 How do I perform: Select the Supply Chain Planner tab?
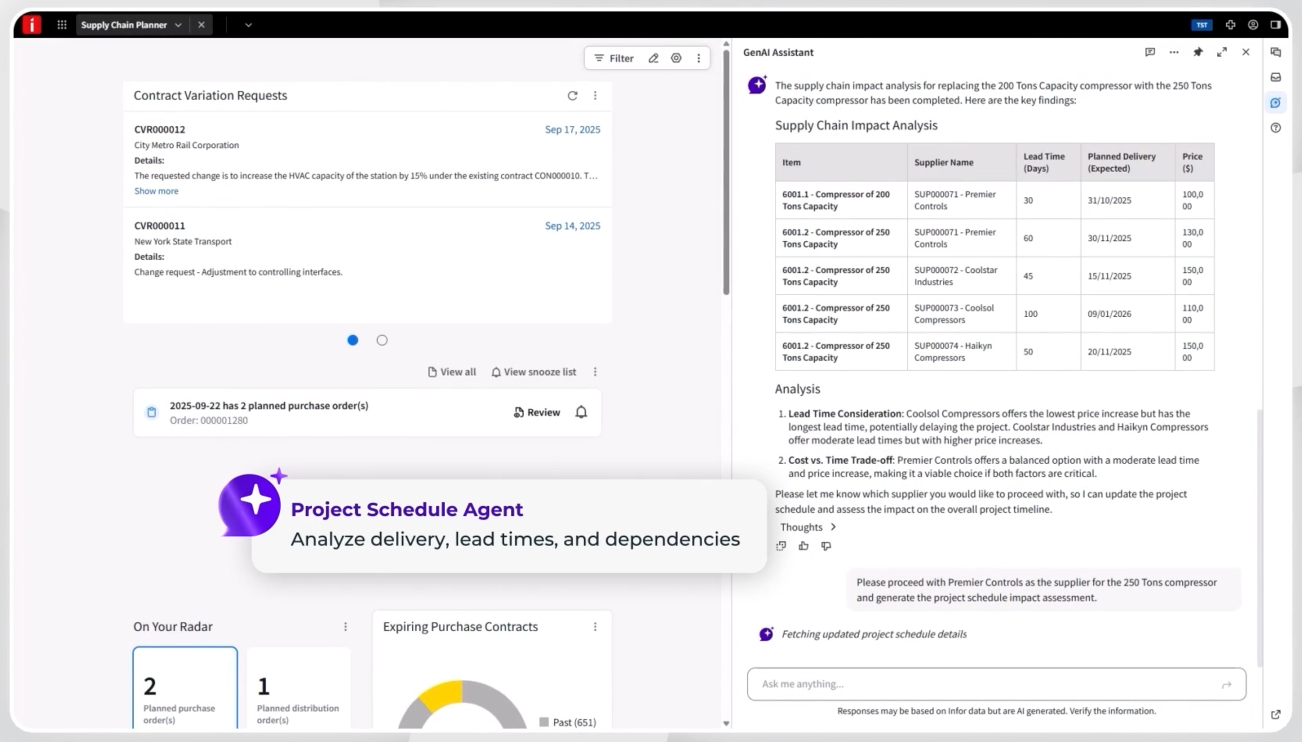(x=124, y=25)
